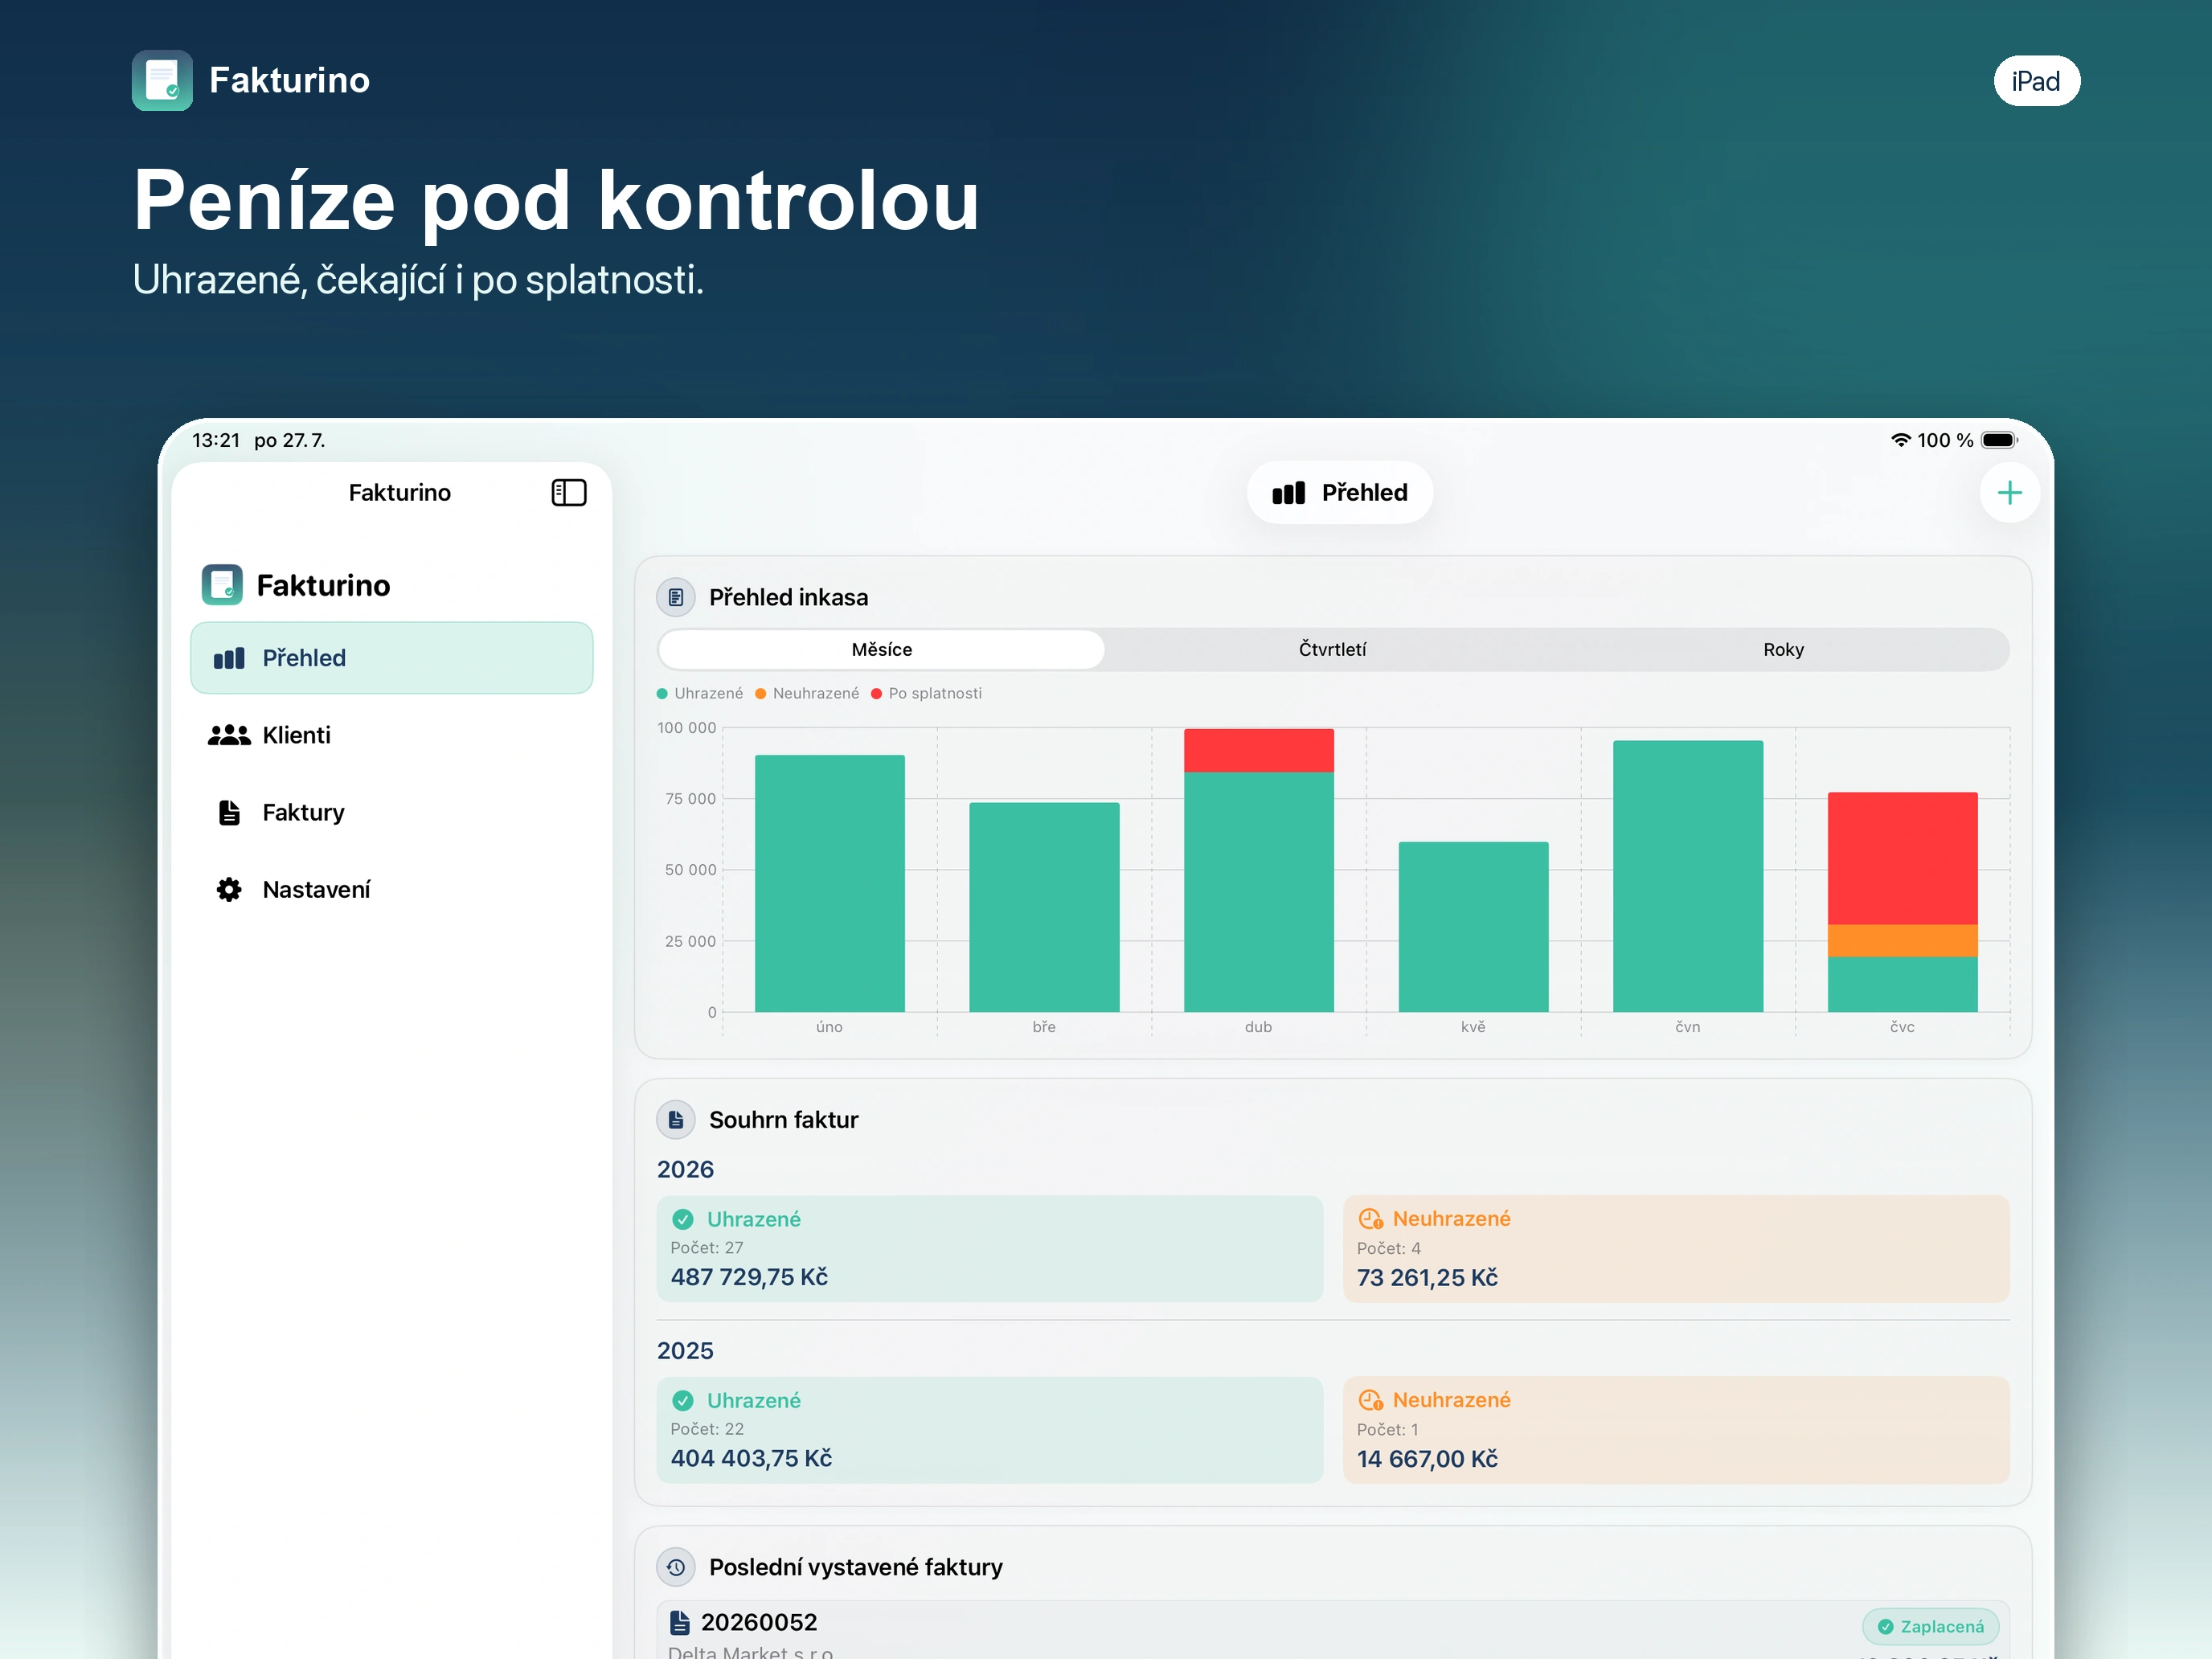Toggle the sidebar with the panel icon
2212x1659 pixels.
coord(569,492)
